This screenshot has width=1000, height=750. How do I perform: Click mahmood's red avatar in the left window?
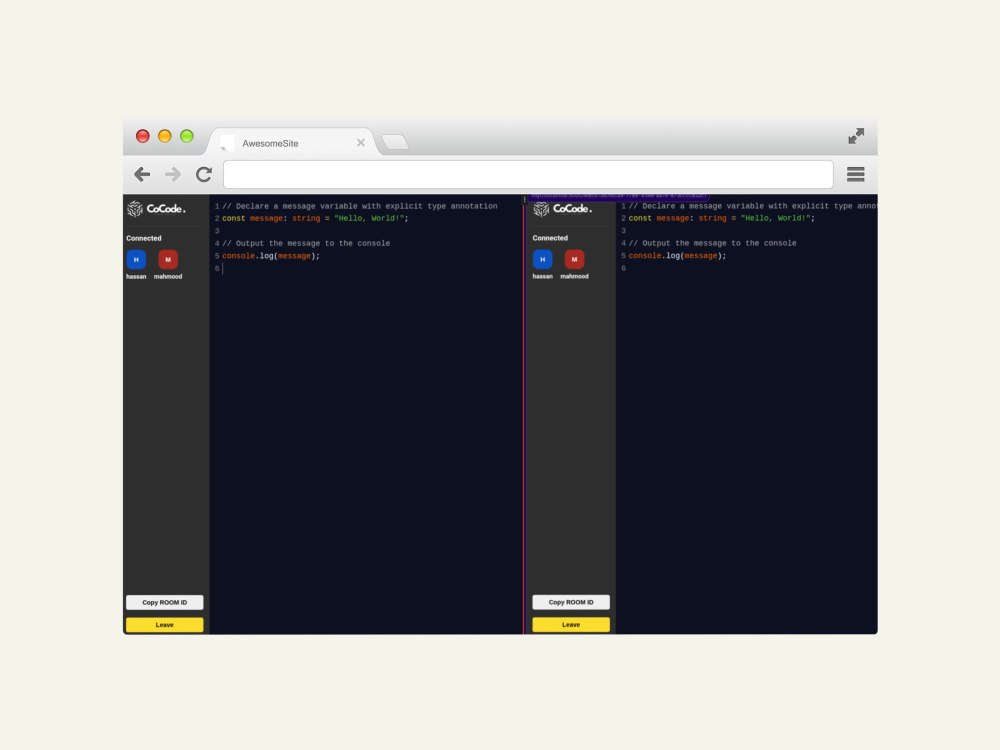(x=168, y=260)
